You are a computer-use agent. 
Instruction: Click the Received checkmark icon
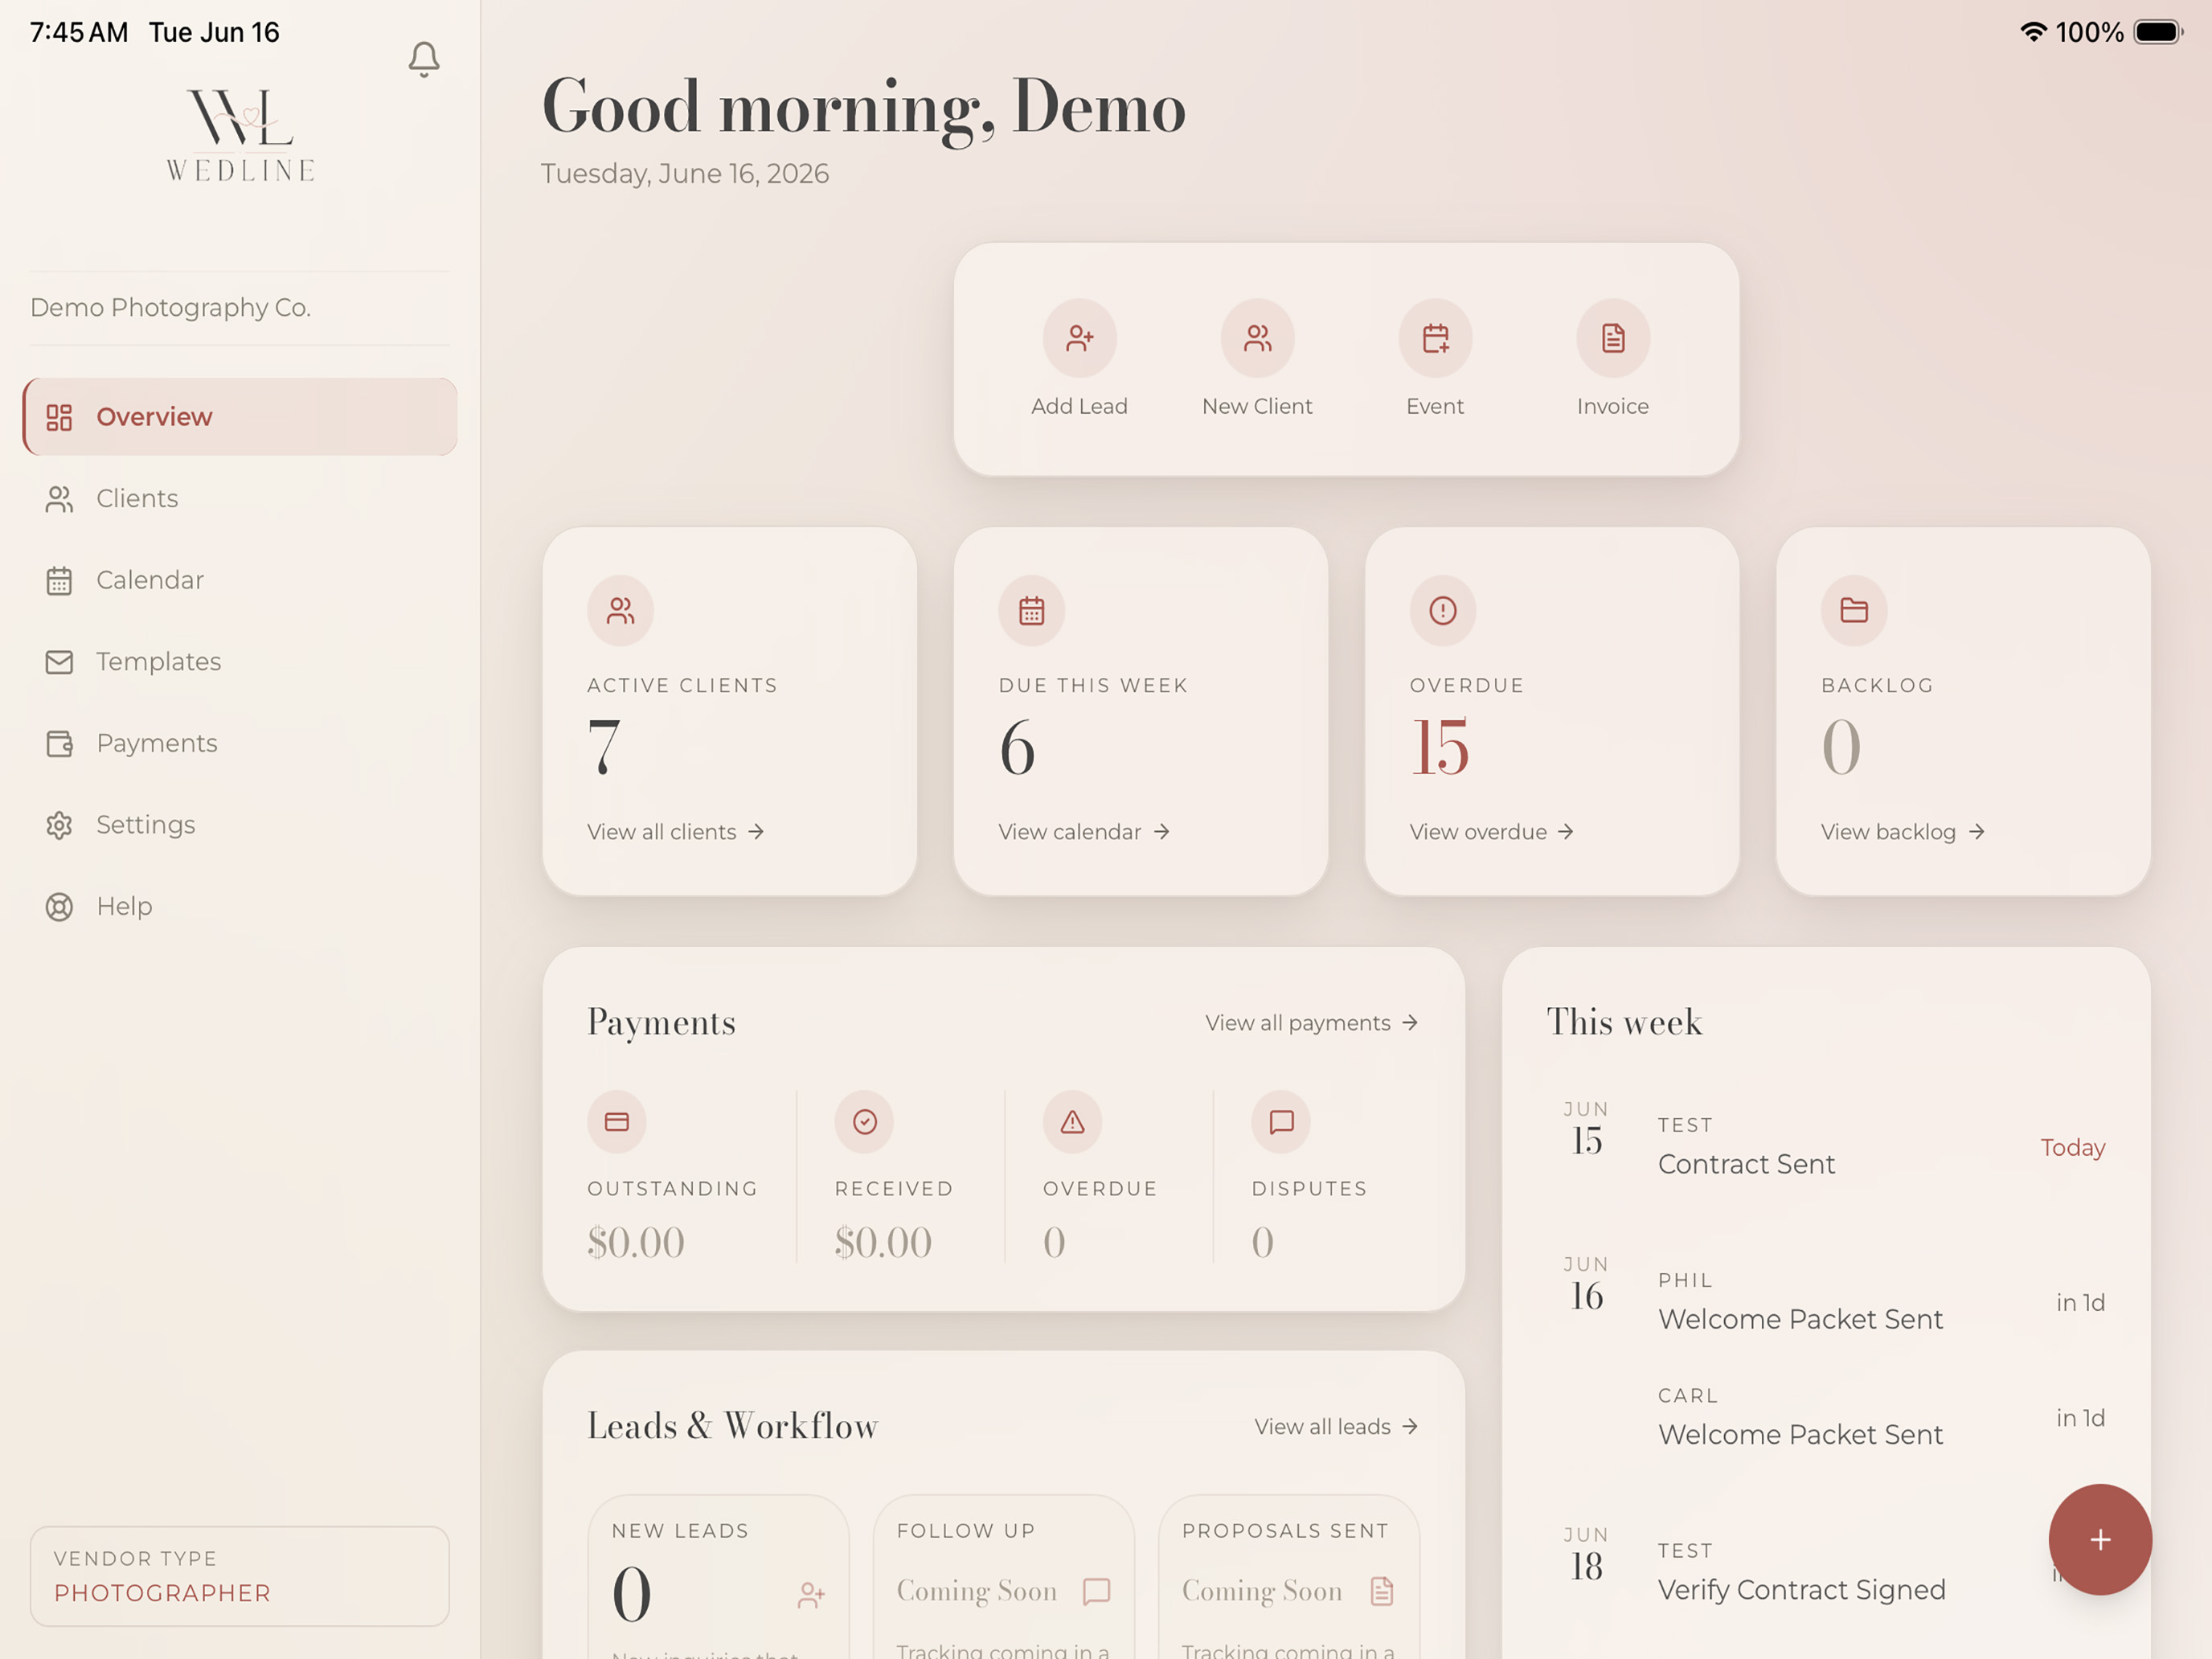864,1122
